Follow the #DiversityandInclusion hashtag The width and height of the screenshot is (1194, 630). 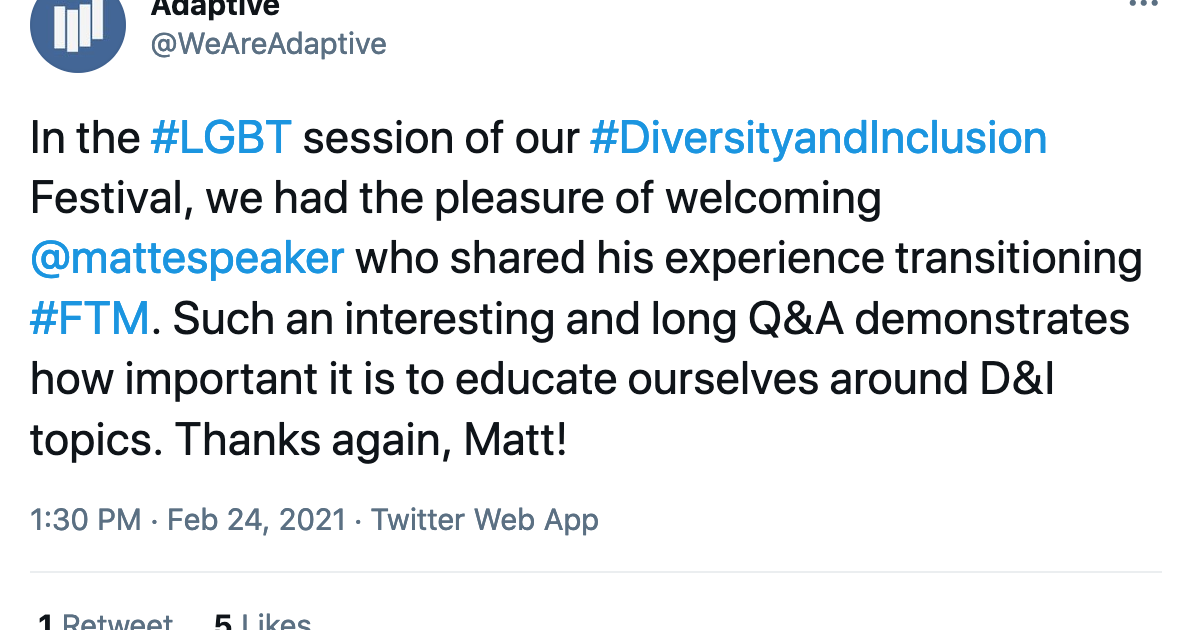(x=818, y=139)
